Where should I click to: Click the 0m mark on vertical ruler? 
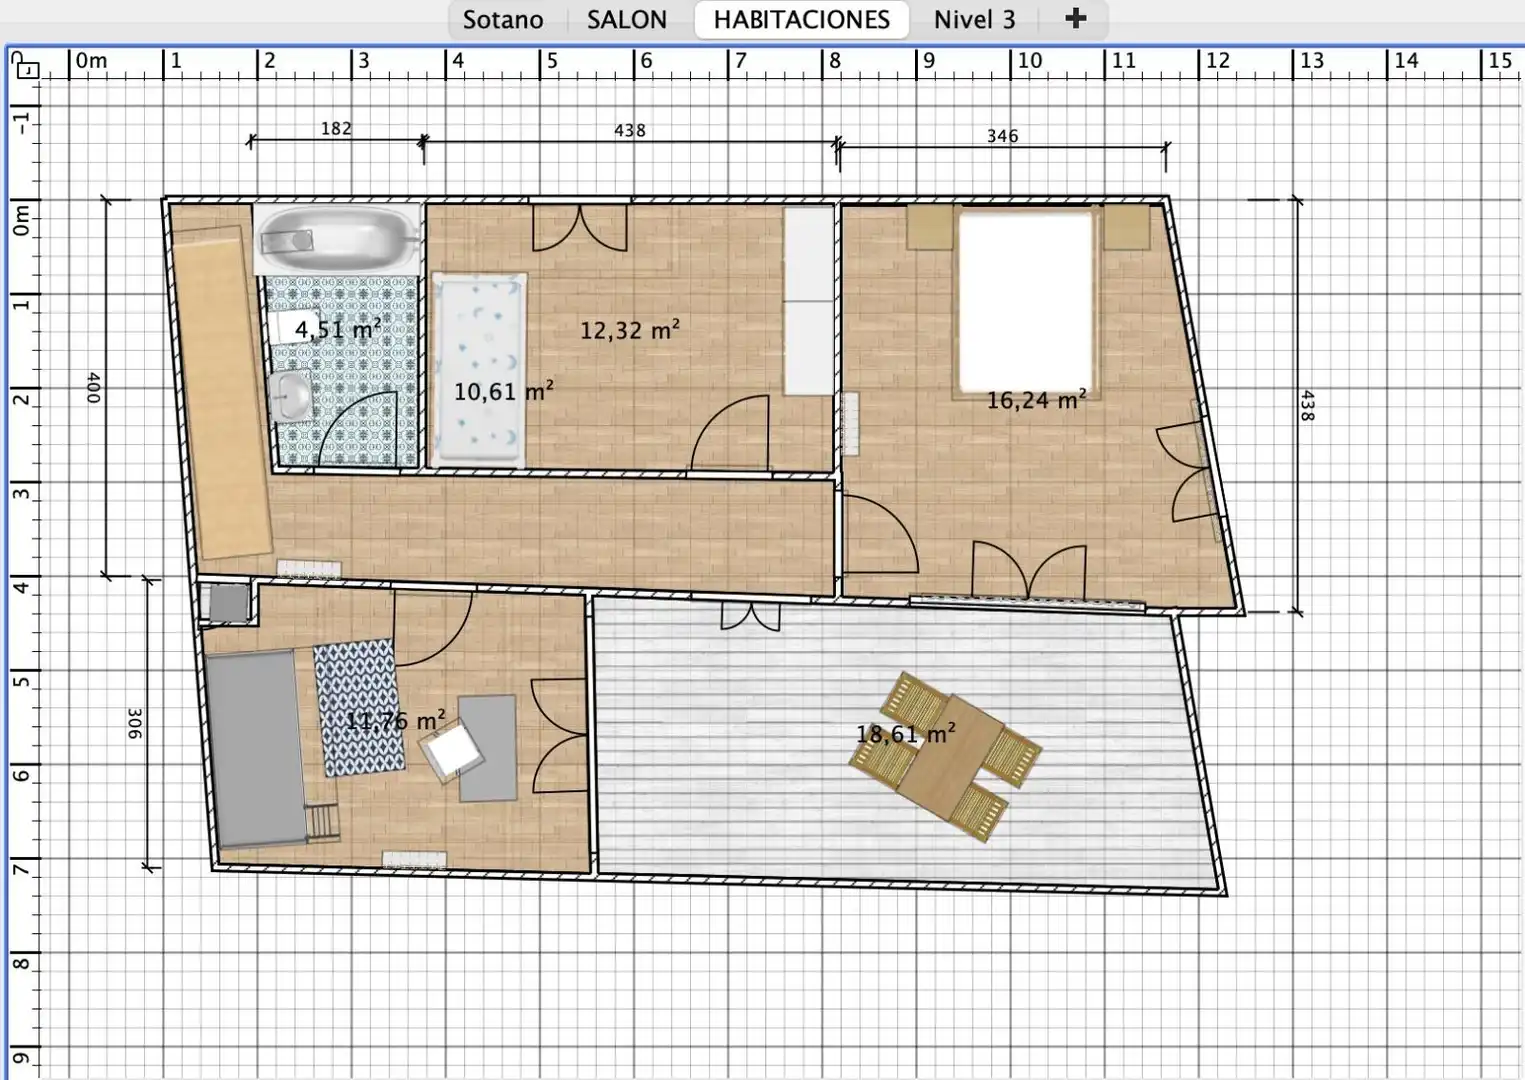click(x=21, y=221)
